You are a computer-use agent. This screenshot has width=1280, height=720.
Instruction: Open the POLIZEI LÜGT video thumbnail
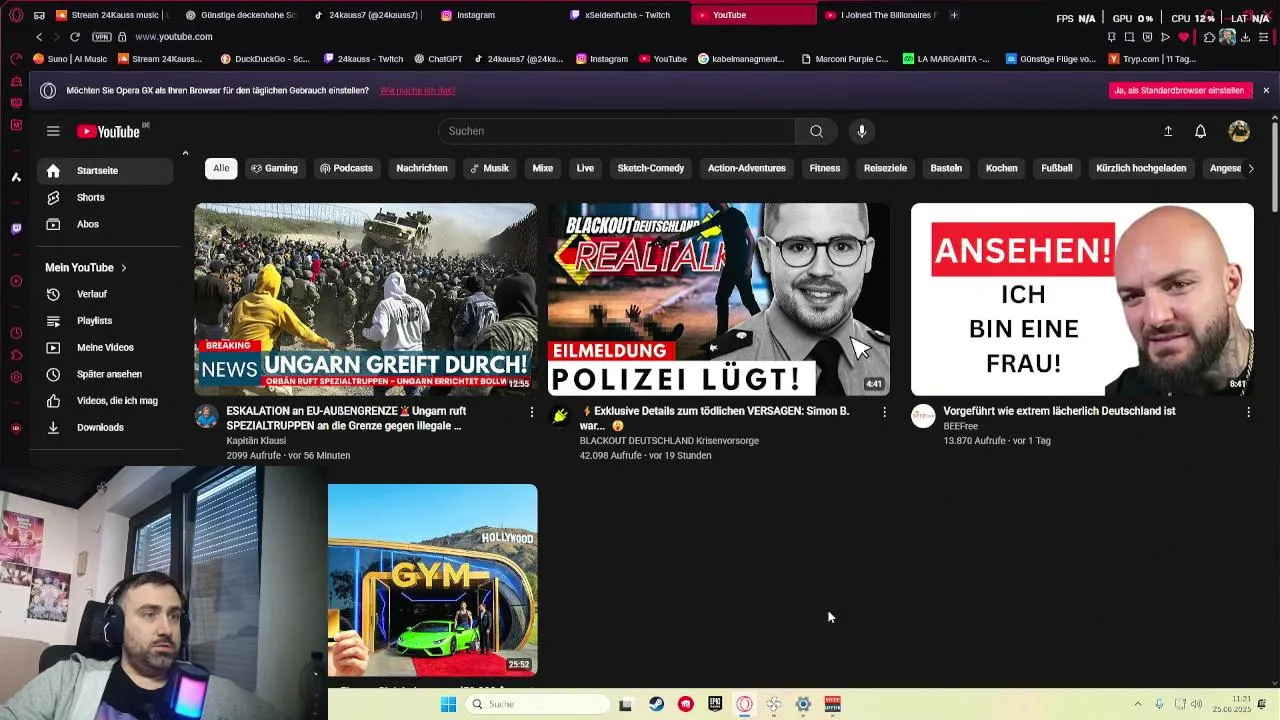pos(719,300)
